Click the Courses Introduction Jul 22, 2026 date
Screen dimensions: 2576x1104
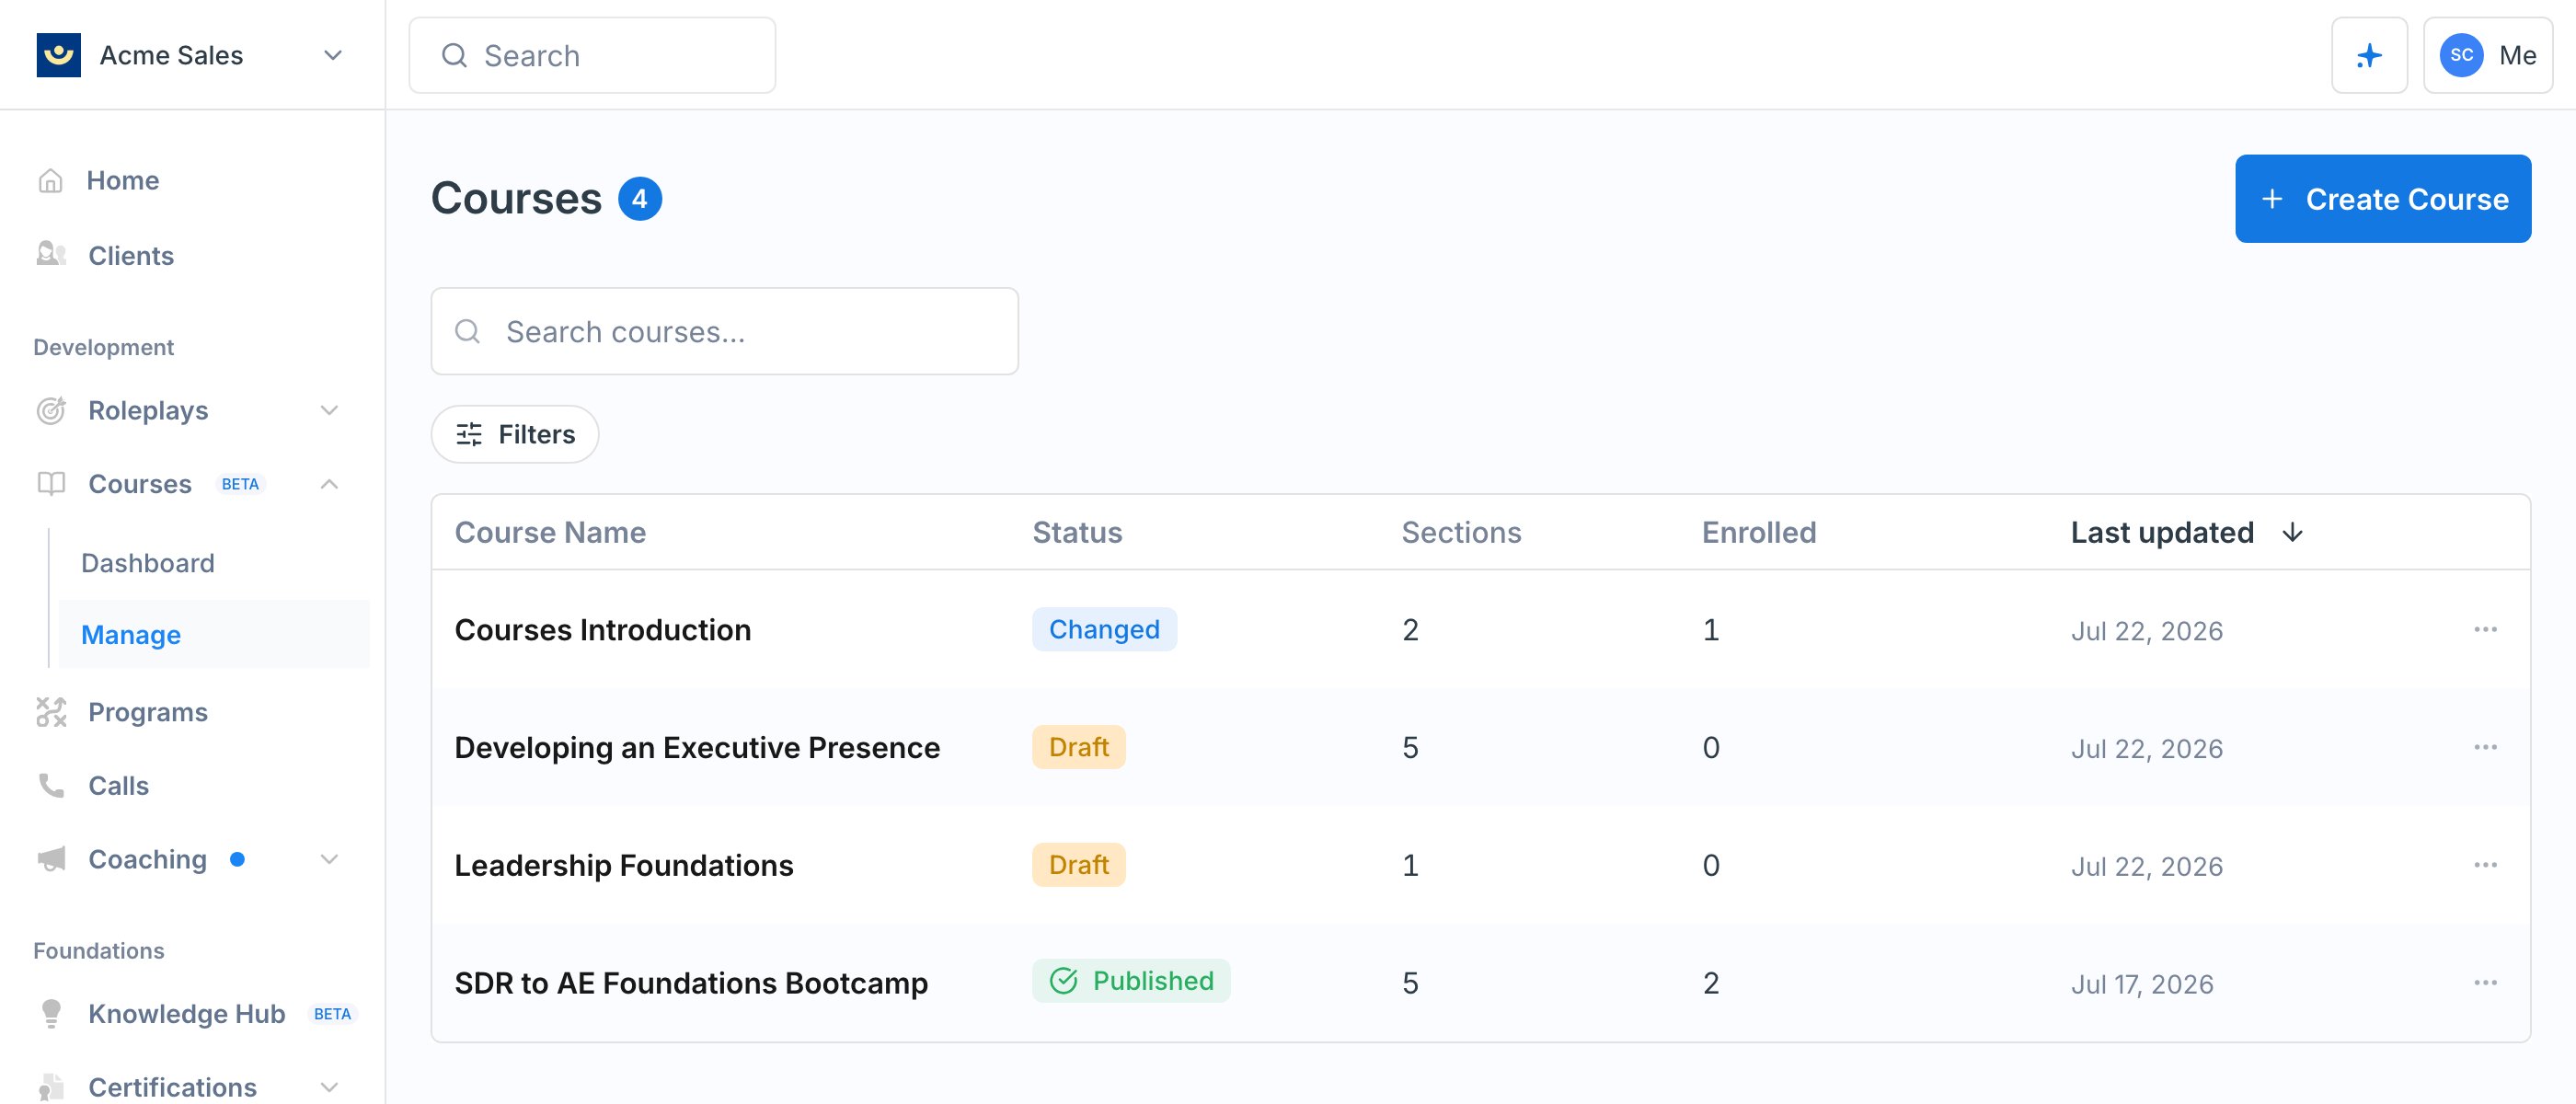click(2147, 631)
